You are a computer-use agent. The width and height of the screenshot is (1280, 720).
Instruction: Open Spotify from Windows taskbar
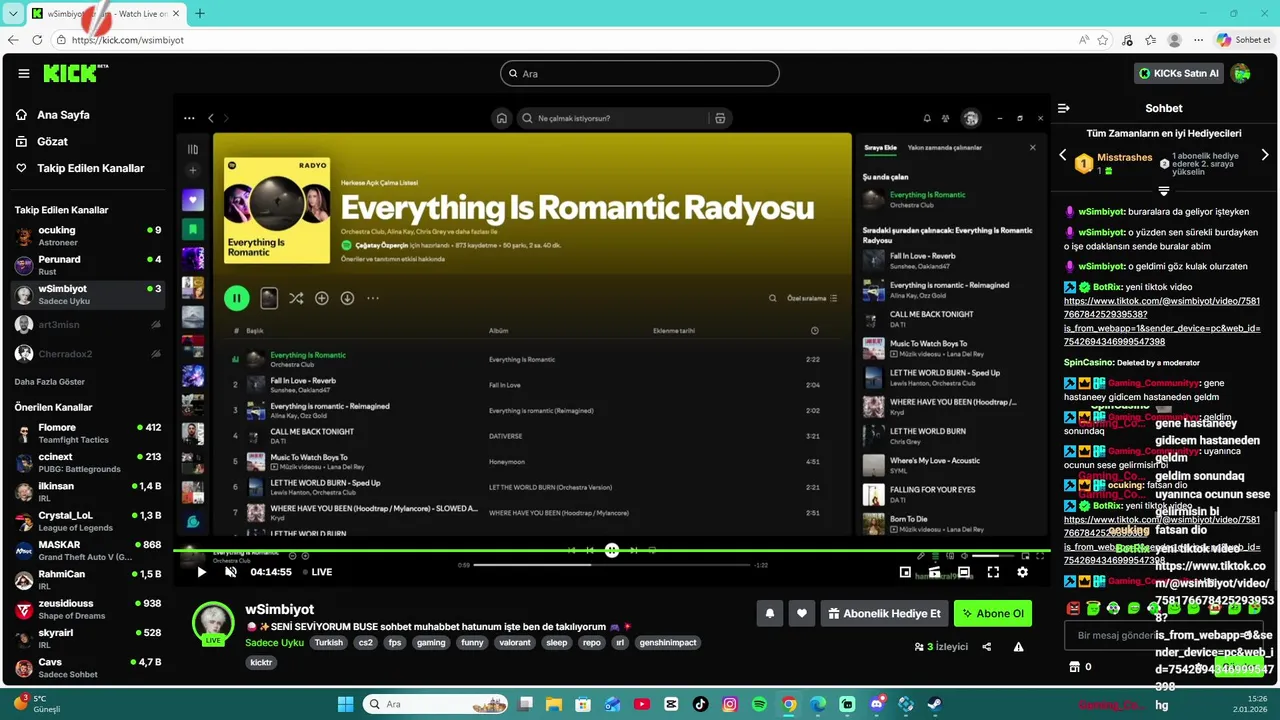pyautogui.click(x=759, y=704)
